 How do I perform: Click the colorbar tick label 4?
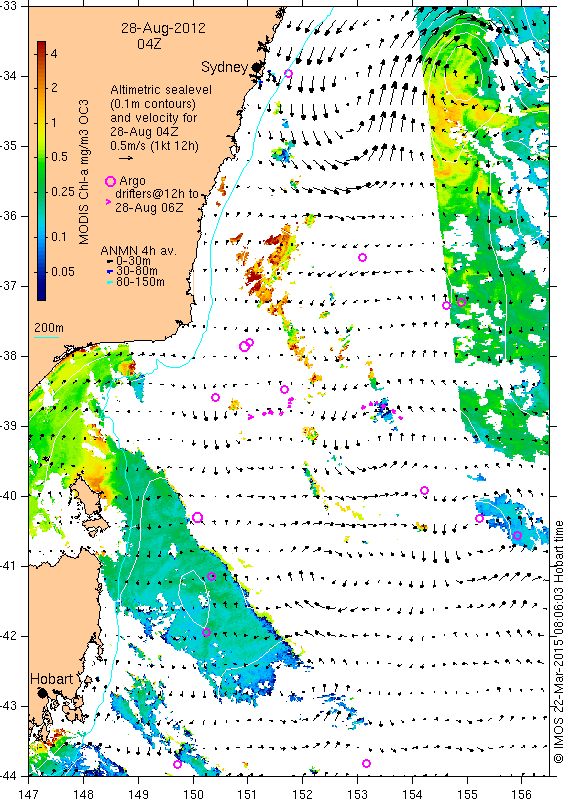54,54
